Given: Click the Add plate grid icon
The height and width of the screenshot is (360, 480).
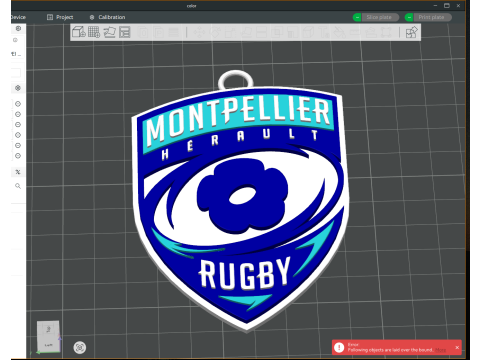Looking at the screenshot, I should (x=94, y=32).
